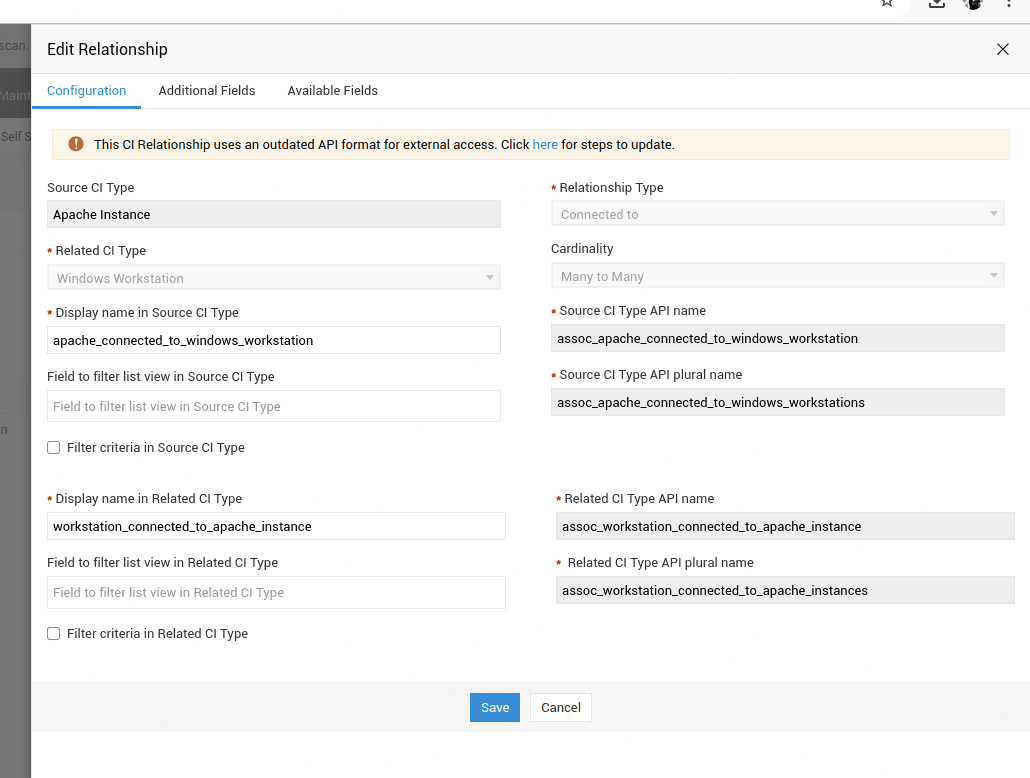1030x778 pixels.
Task: Click the Field to filter list view in Source CI Type input
Action: pyautogui.click(x=274, y=406)
